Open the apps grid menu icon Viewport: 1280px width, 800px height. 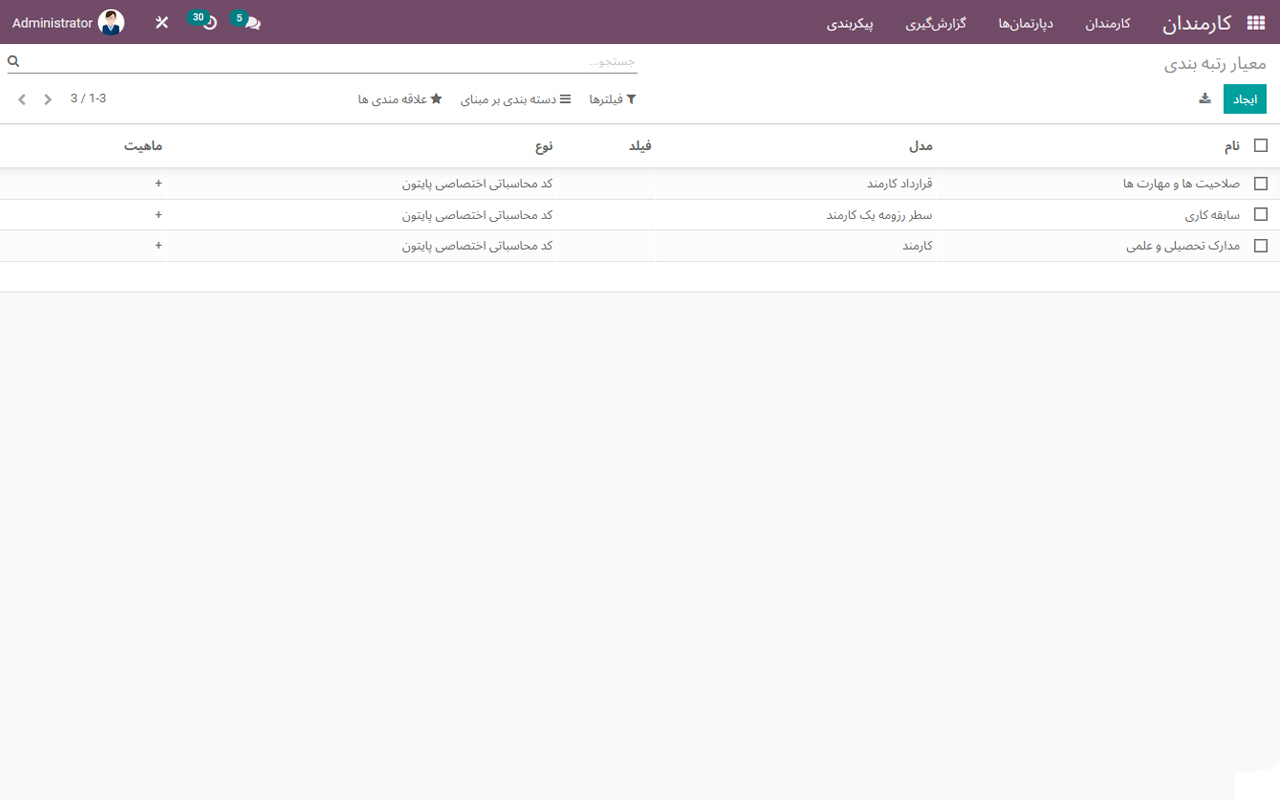(x=1255, y=23)
